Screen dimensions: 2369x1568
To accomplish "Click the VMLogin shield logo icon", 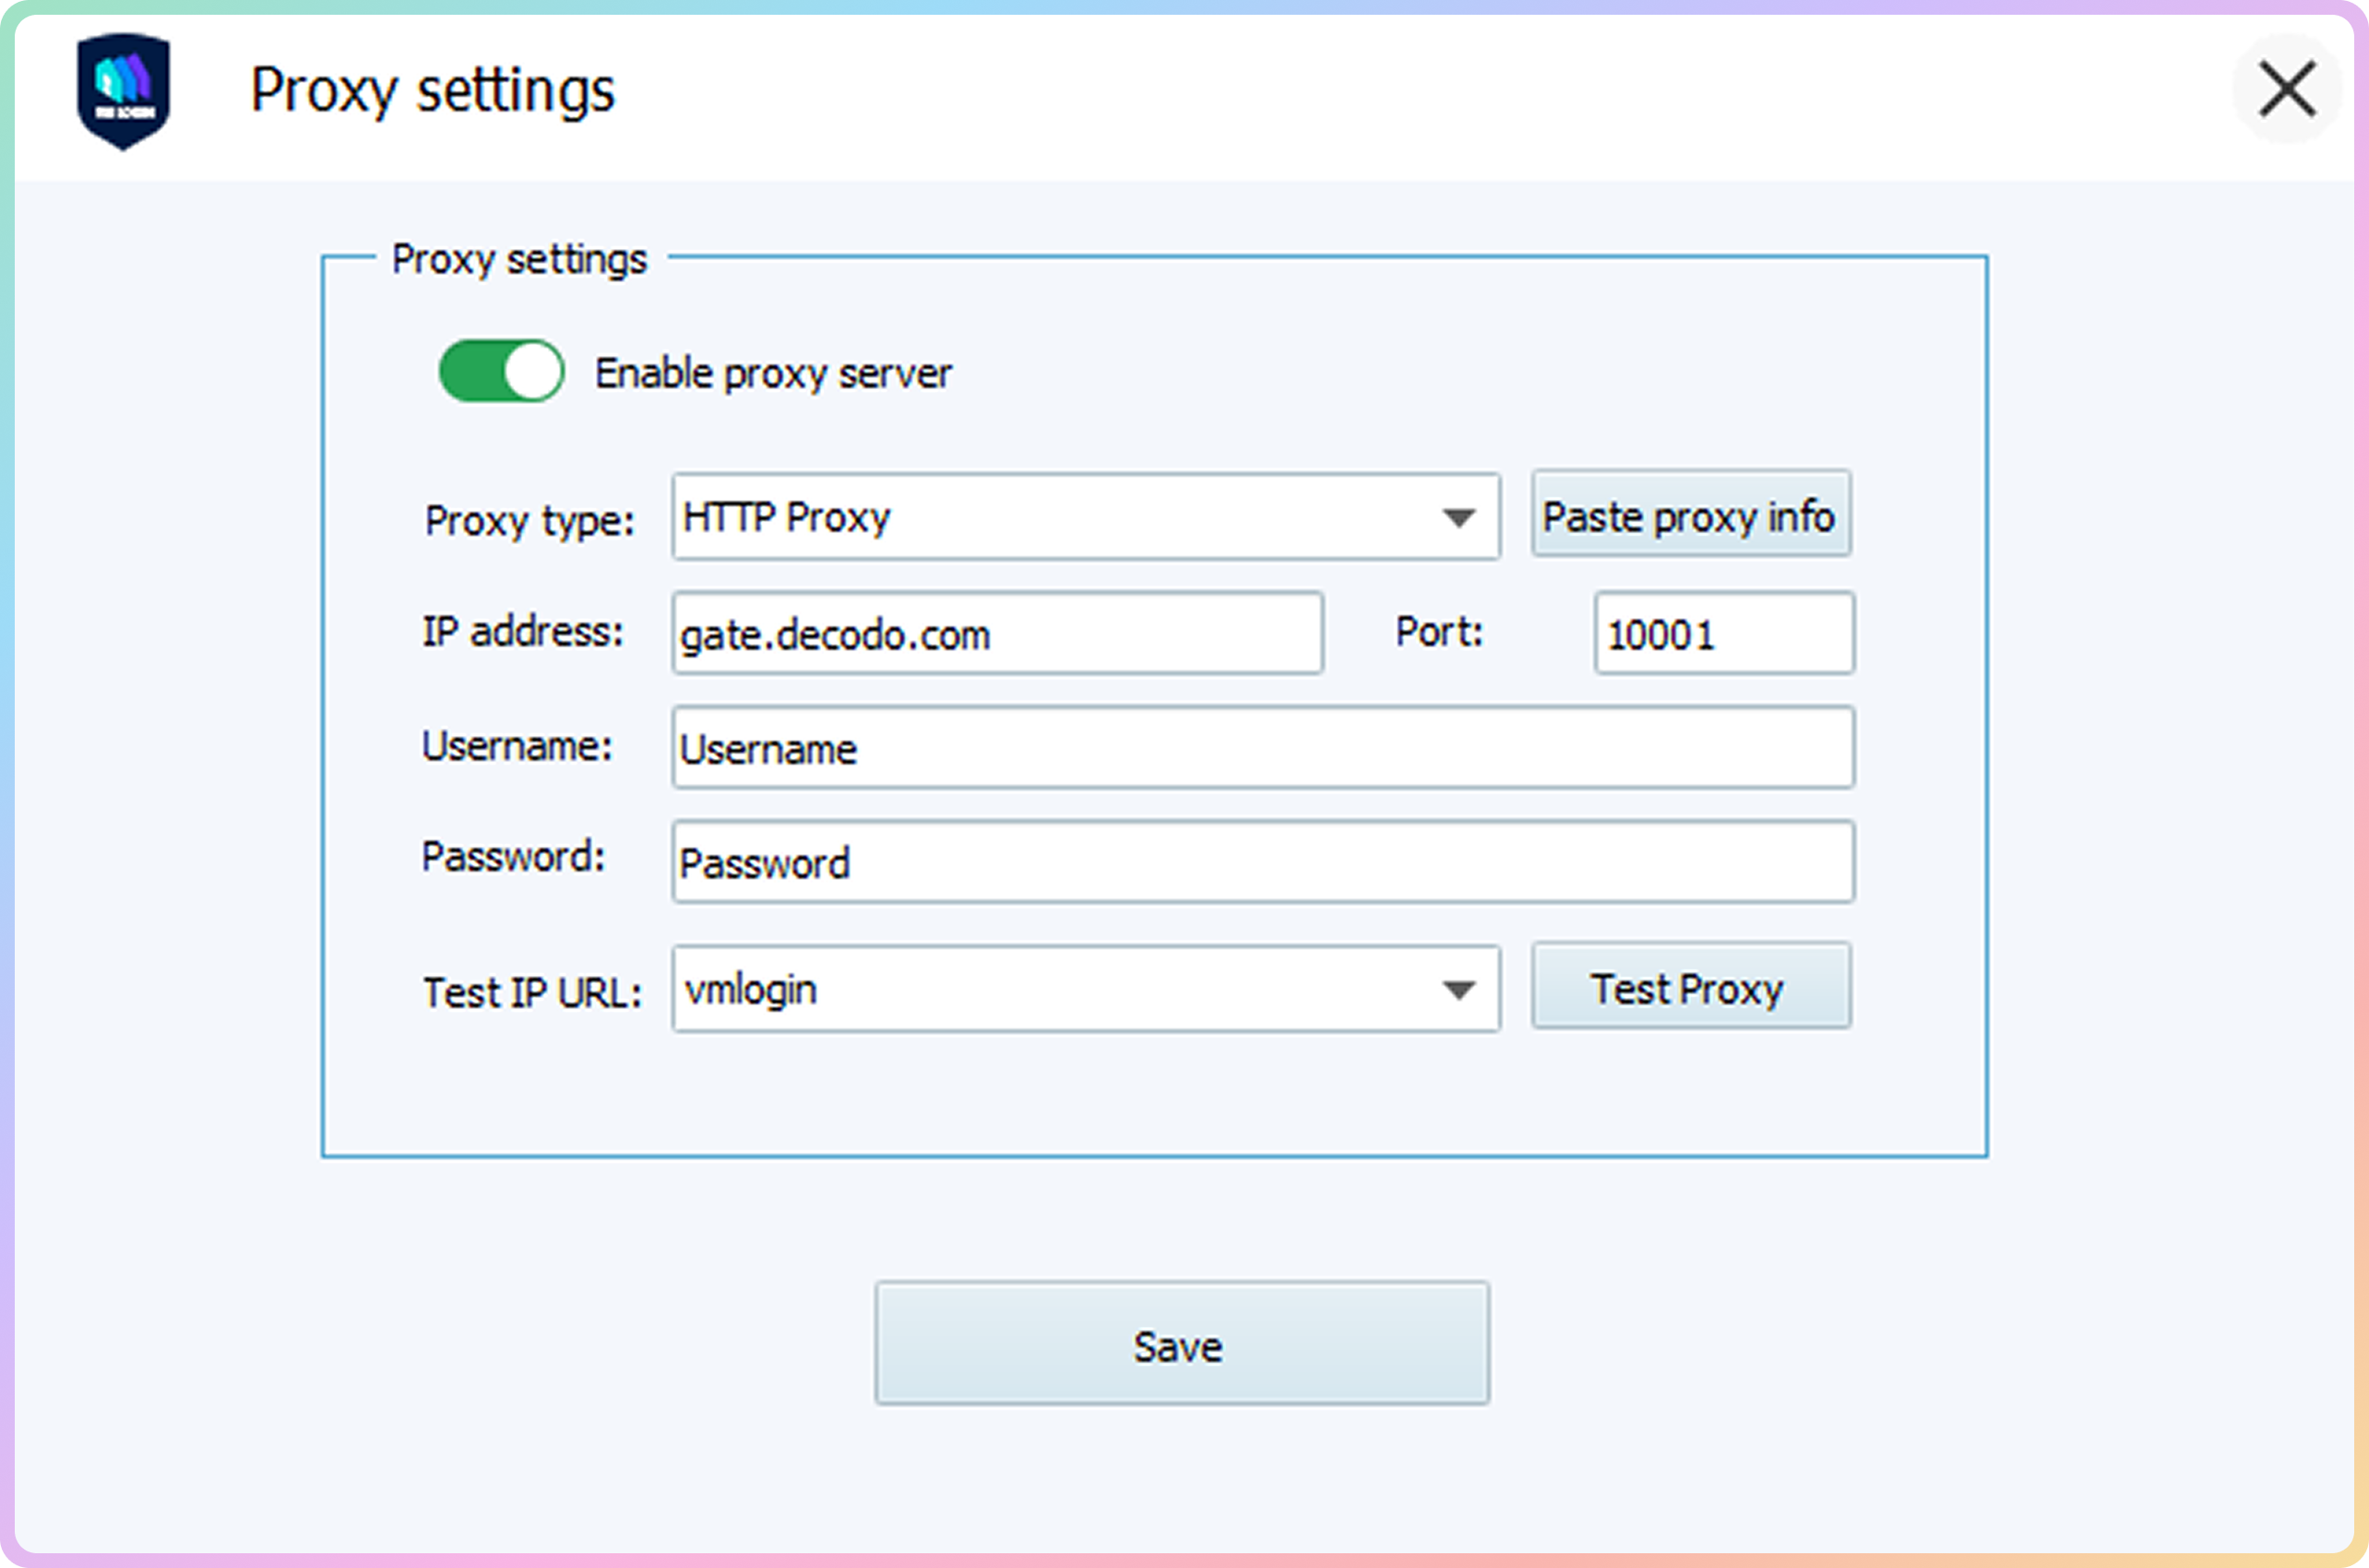I will point(123,90).
